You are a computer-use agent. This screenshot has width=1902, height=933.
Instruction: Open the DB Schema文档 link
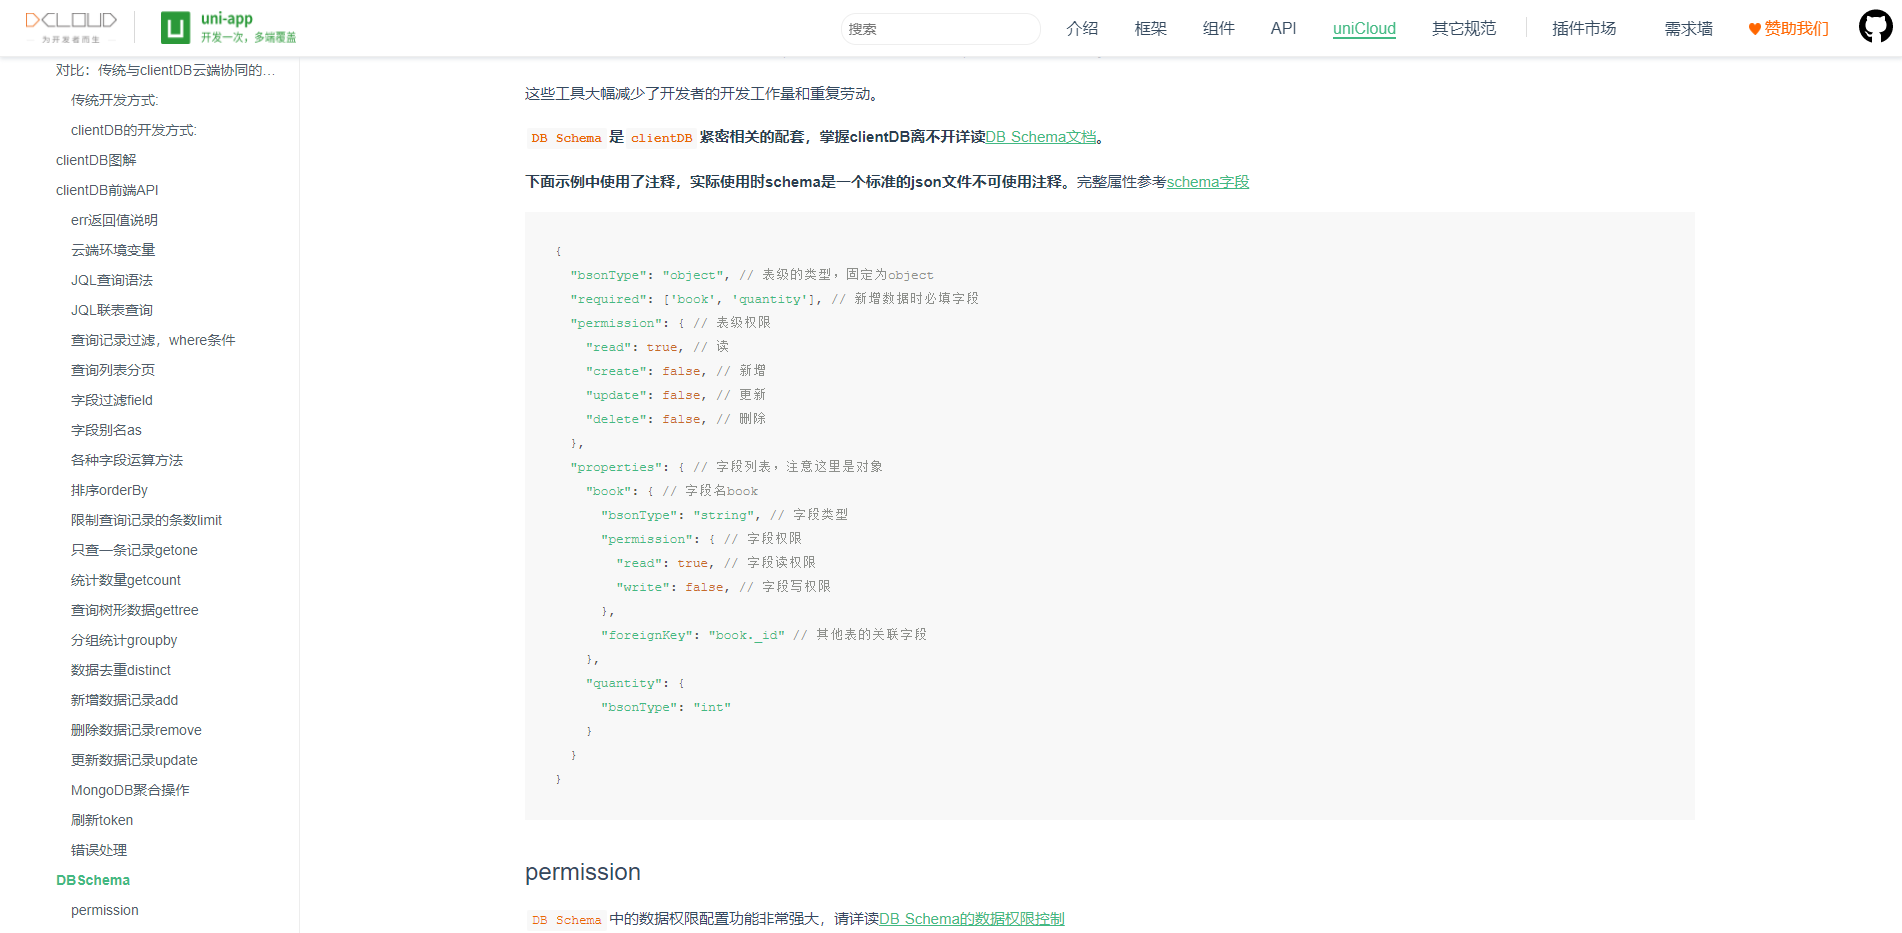[1041, 136]
